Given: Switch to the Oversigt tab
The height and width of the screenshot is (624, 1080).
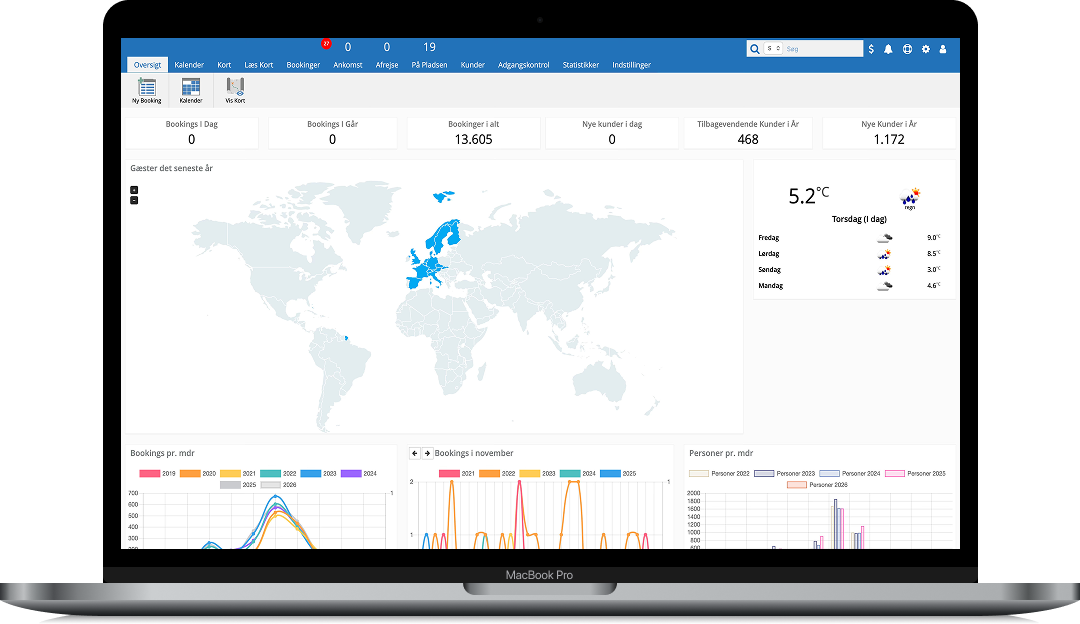Looking at the screenshot, I should [147, 65].
